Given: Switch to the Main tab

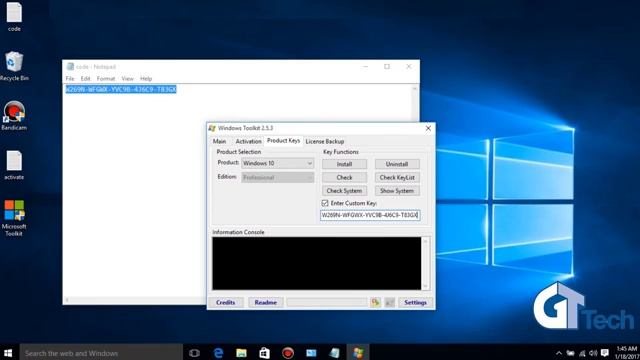Looking at the screenshot, I should (220, 141).
